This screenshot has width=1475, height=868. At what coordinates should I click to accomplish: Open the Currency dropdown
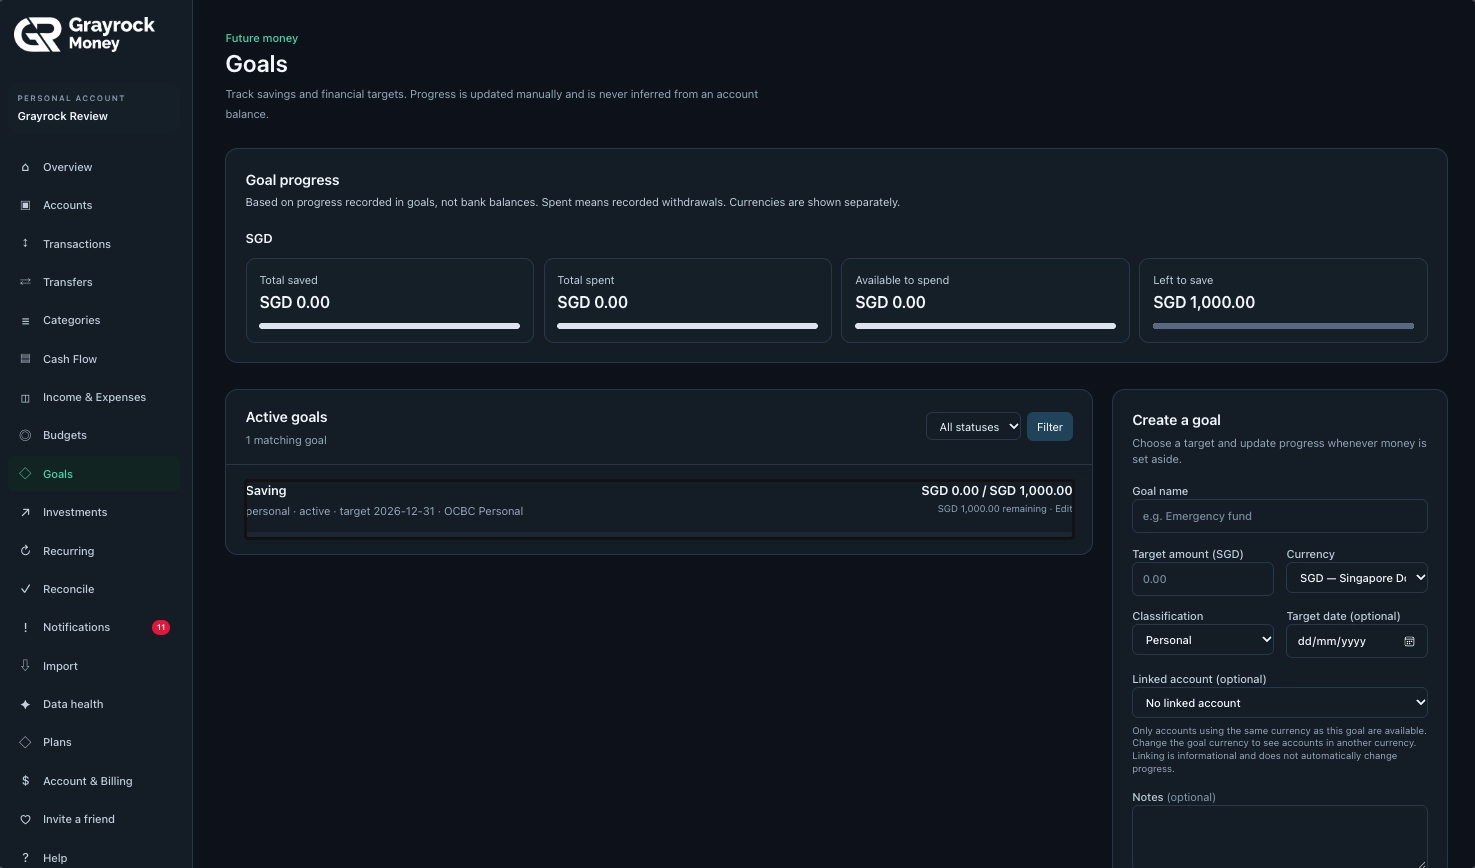(1356, 578)
